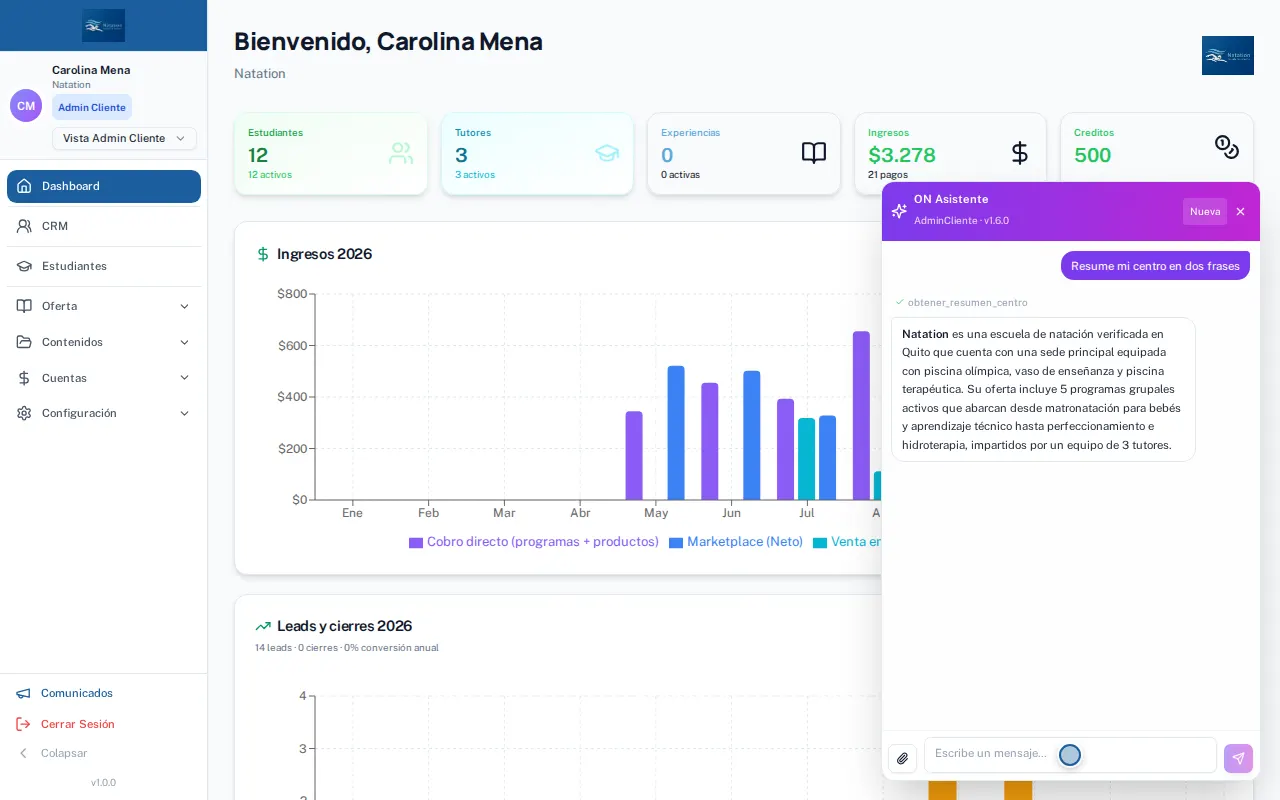Expand the Contenidos submenu chevron
The width and height of the screenshot is (1280, 800).
tap(184, 342)
